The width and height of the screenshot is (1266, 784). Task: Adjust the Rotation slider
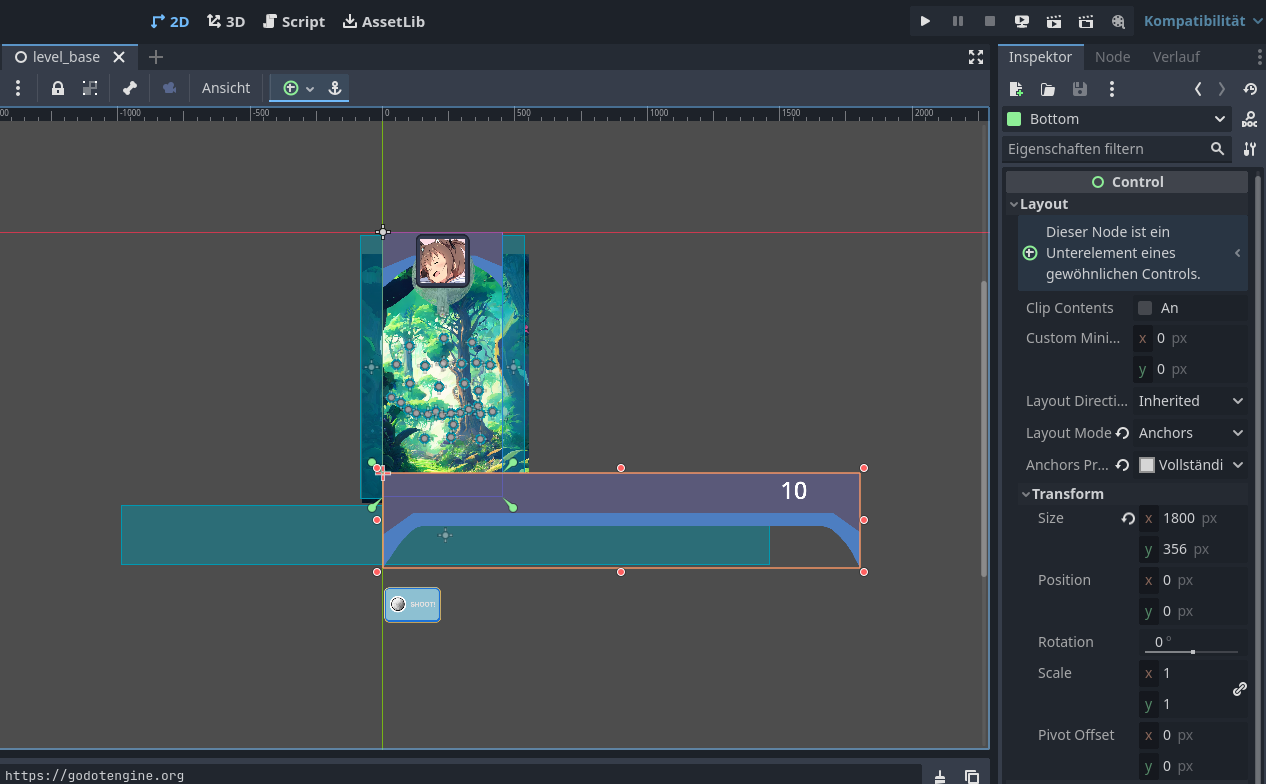(1191, 652)
